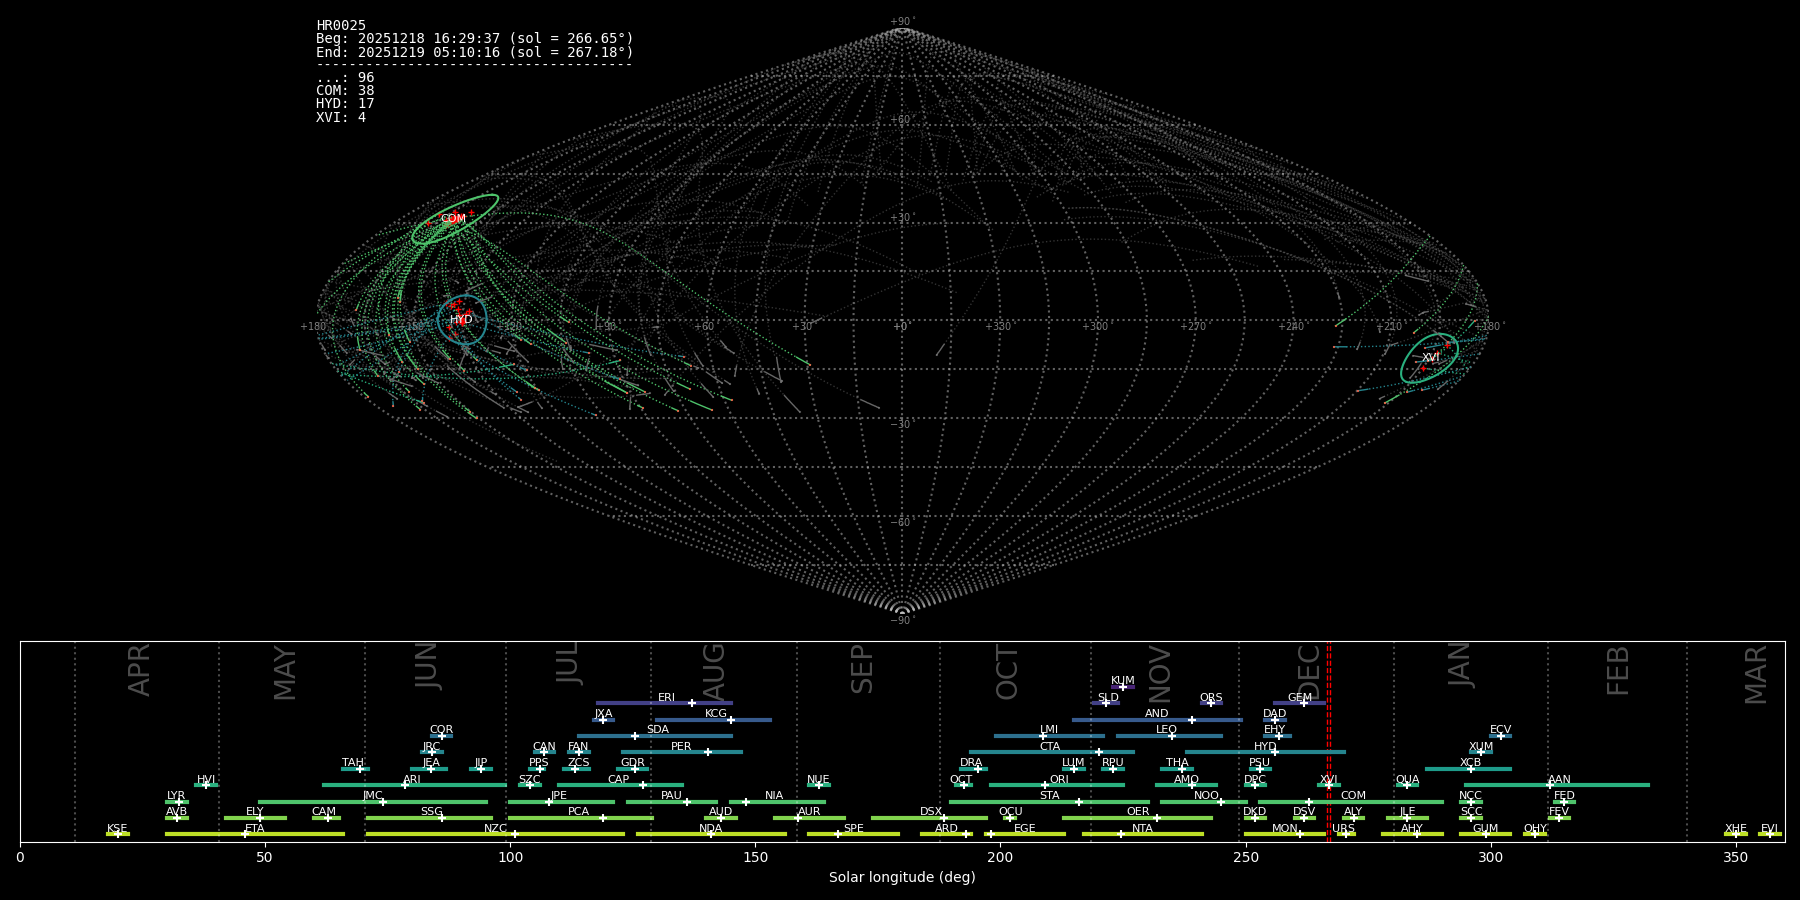Click the CTA shower bar

[1052, 752]
